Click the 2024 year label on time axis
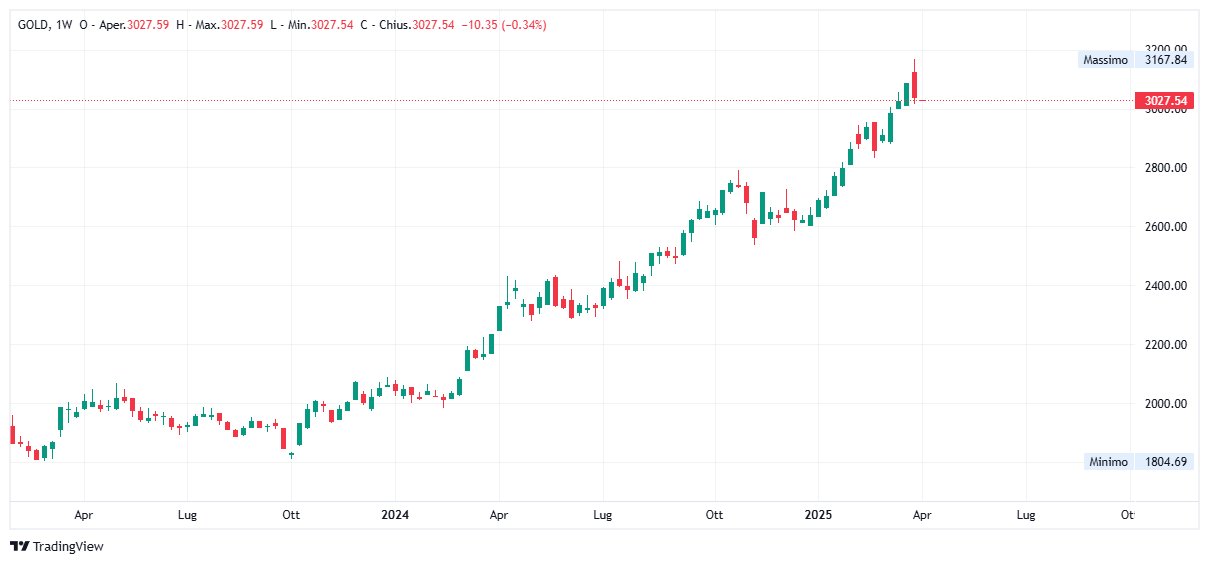The width and height of the screenshot is (1209, 564). click(395, 515)
